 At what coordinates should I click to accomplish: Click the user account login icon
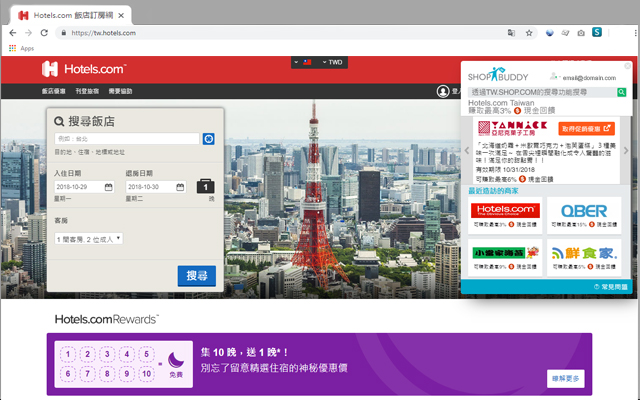443,91
